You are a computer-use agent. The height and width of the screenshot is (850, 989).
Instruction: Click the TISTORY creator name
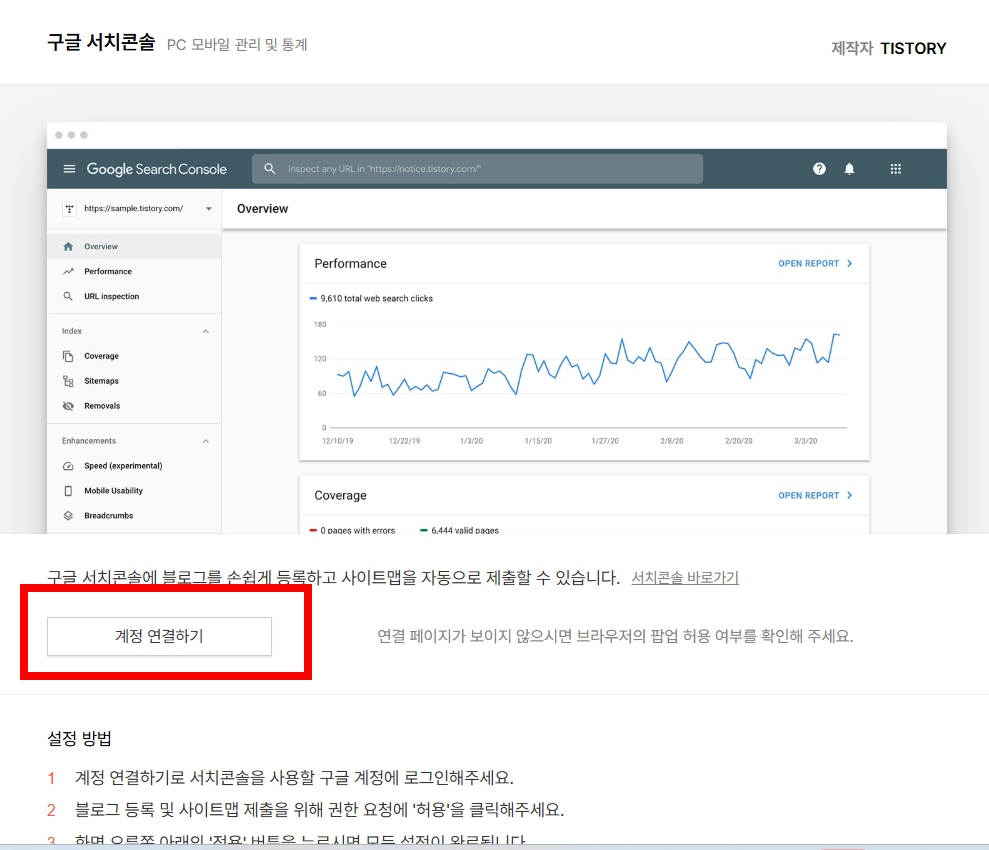coord(913,49)
